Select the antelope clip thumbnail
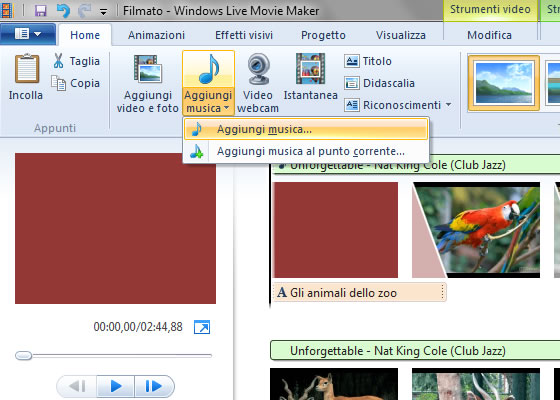560x400 pixels. [334, 384]
